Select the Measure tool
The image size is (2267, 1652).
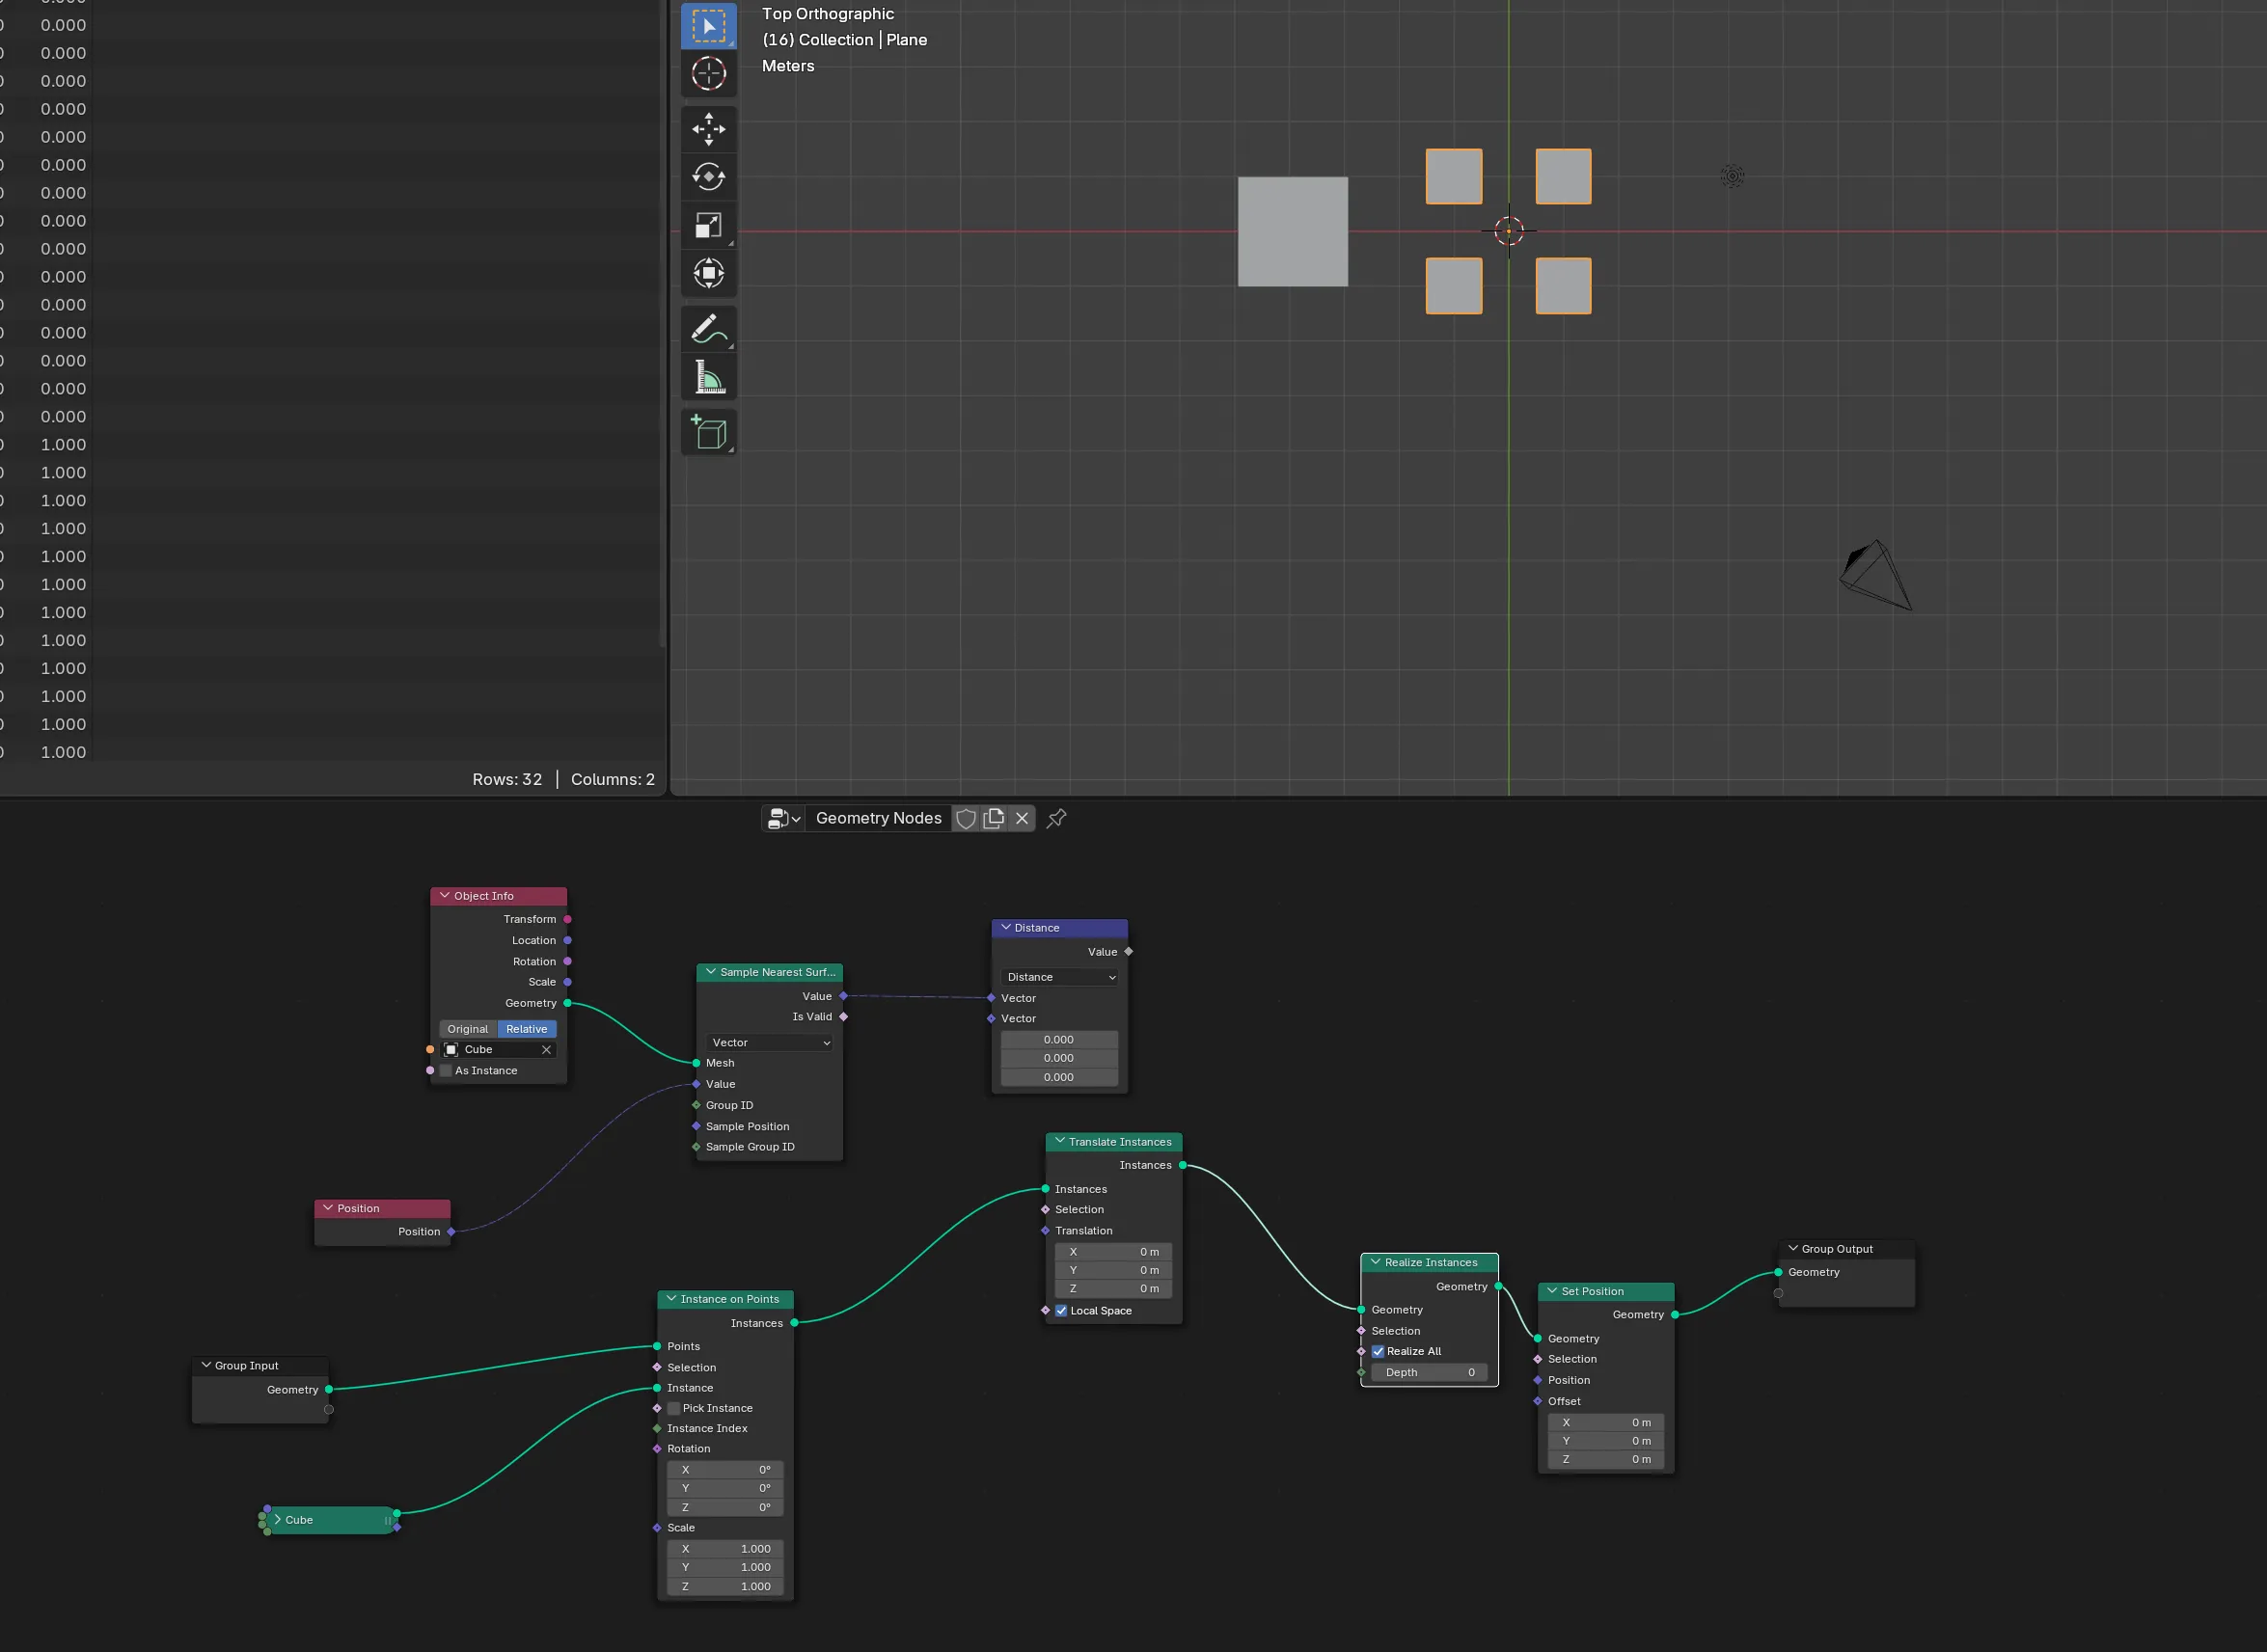[x=708, y=377]
